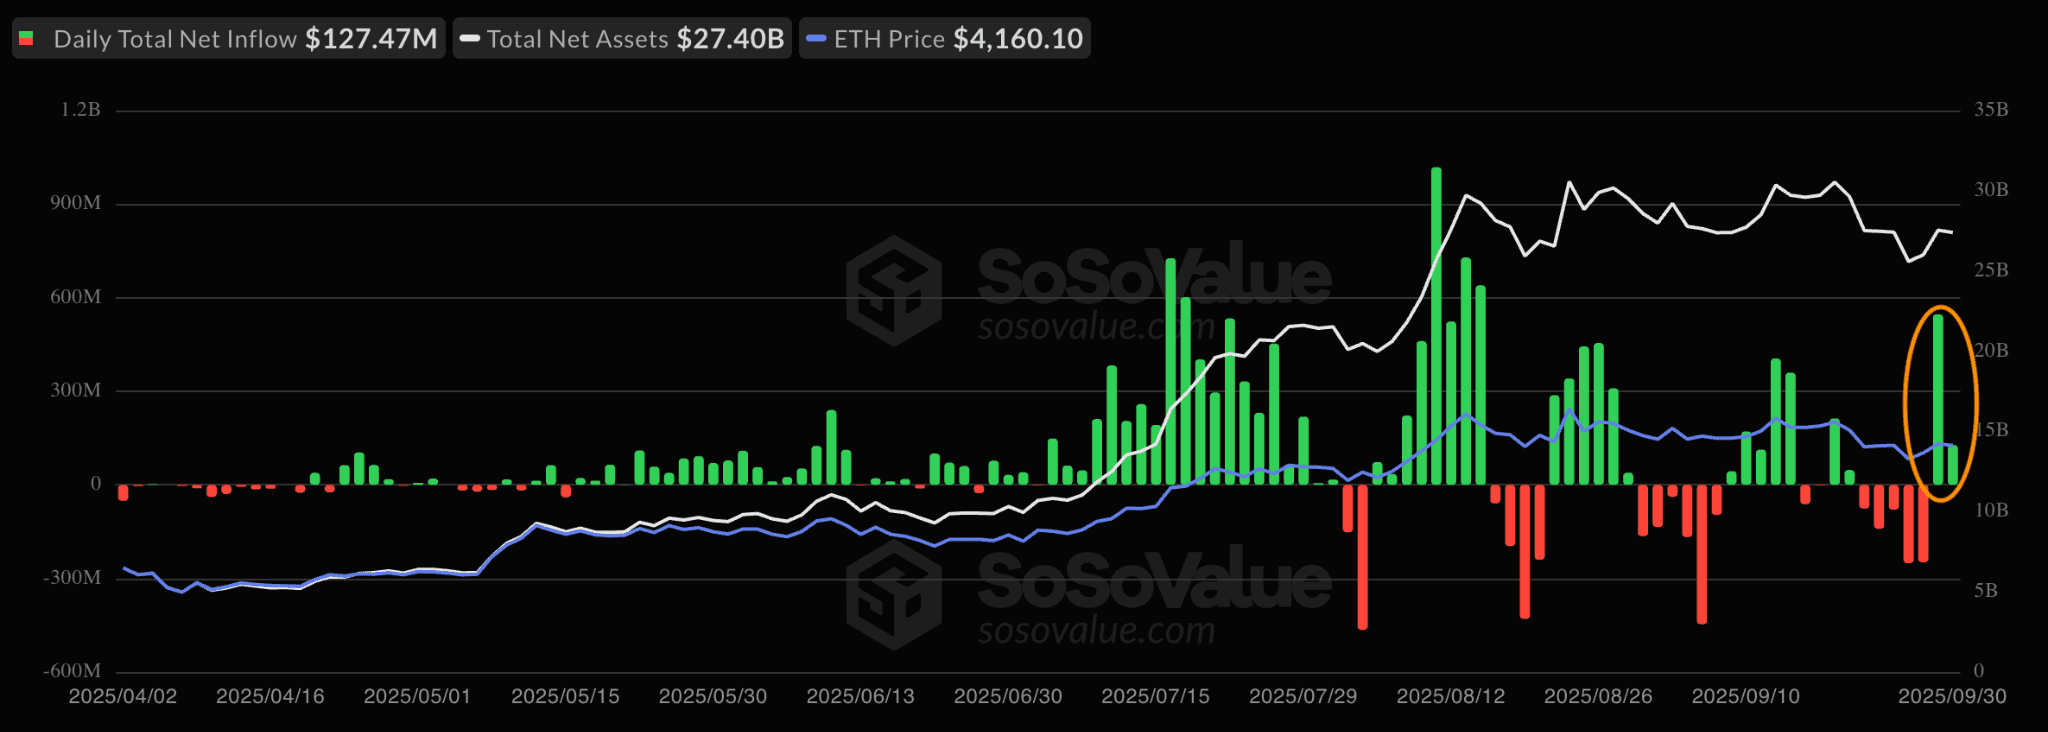Click the $4,160.10 ETH price value

click(x=1017, y=39)
